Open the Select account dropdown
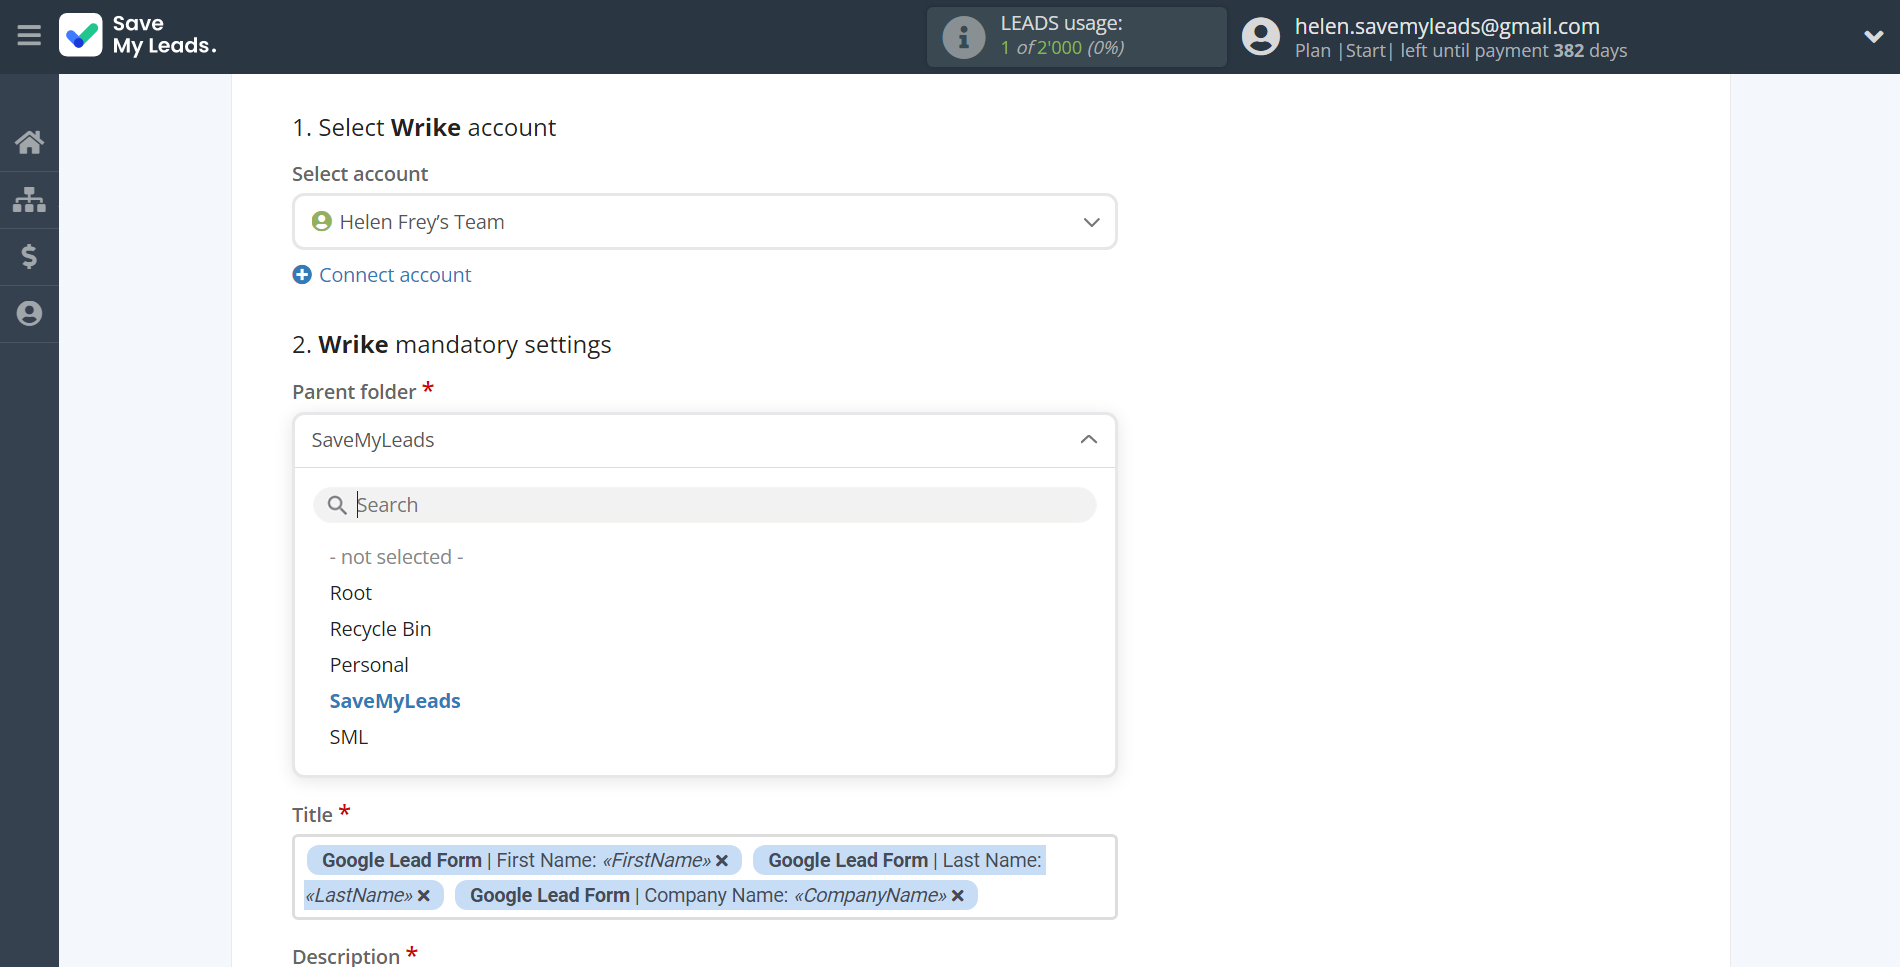The width and height of the screenshot is (1900, 967). [704, 222]
